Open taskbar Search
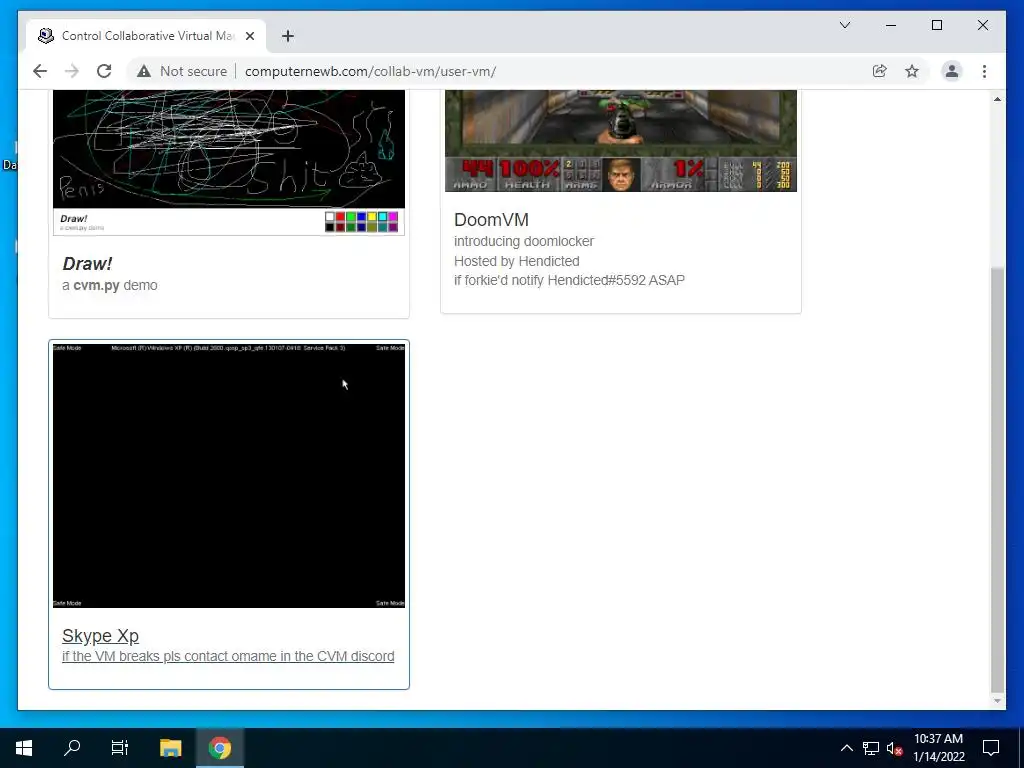 click(x=72, y=748)
